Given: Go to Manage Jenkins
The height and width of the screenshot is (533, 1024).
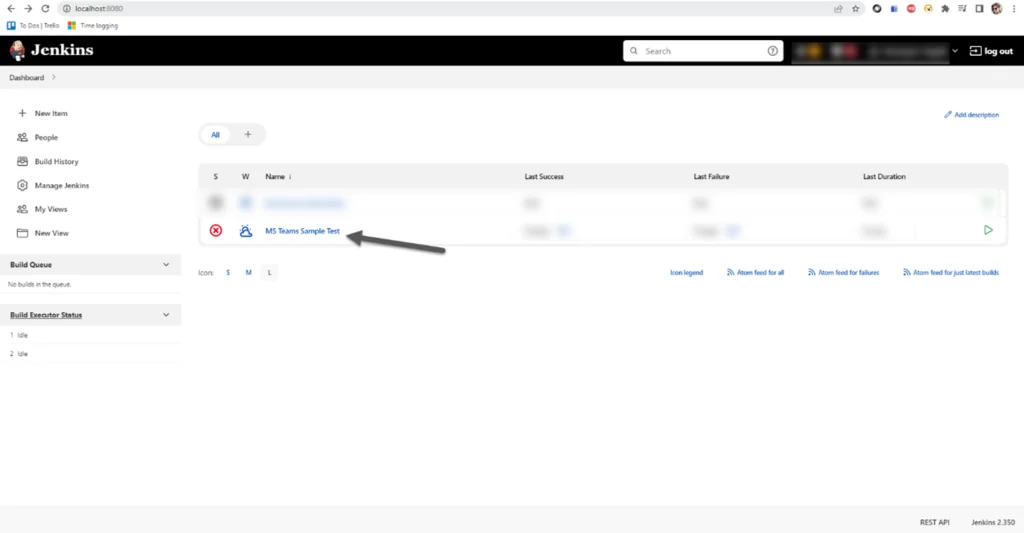Looking at the screenshot, I should (61, 186).
